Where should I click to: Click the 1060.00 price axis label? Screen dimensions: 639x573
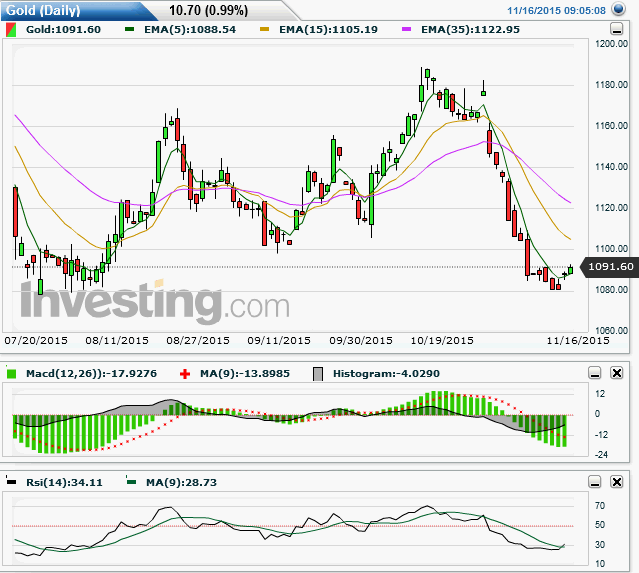[611, 330]
